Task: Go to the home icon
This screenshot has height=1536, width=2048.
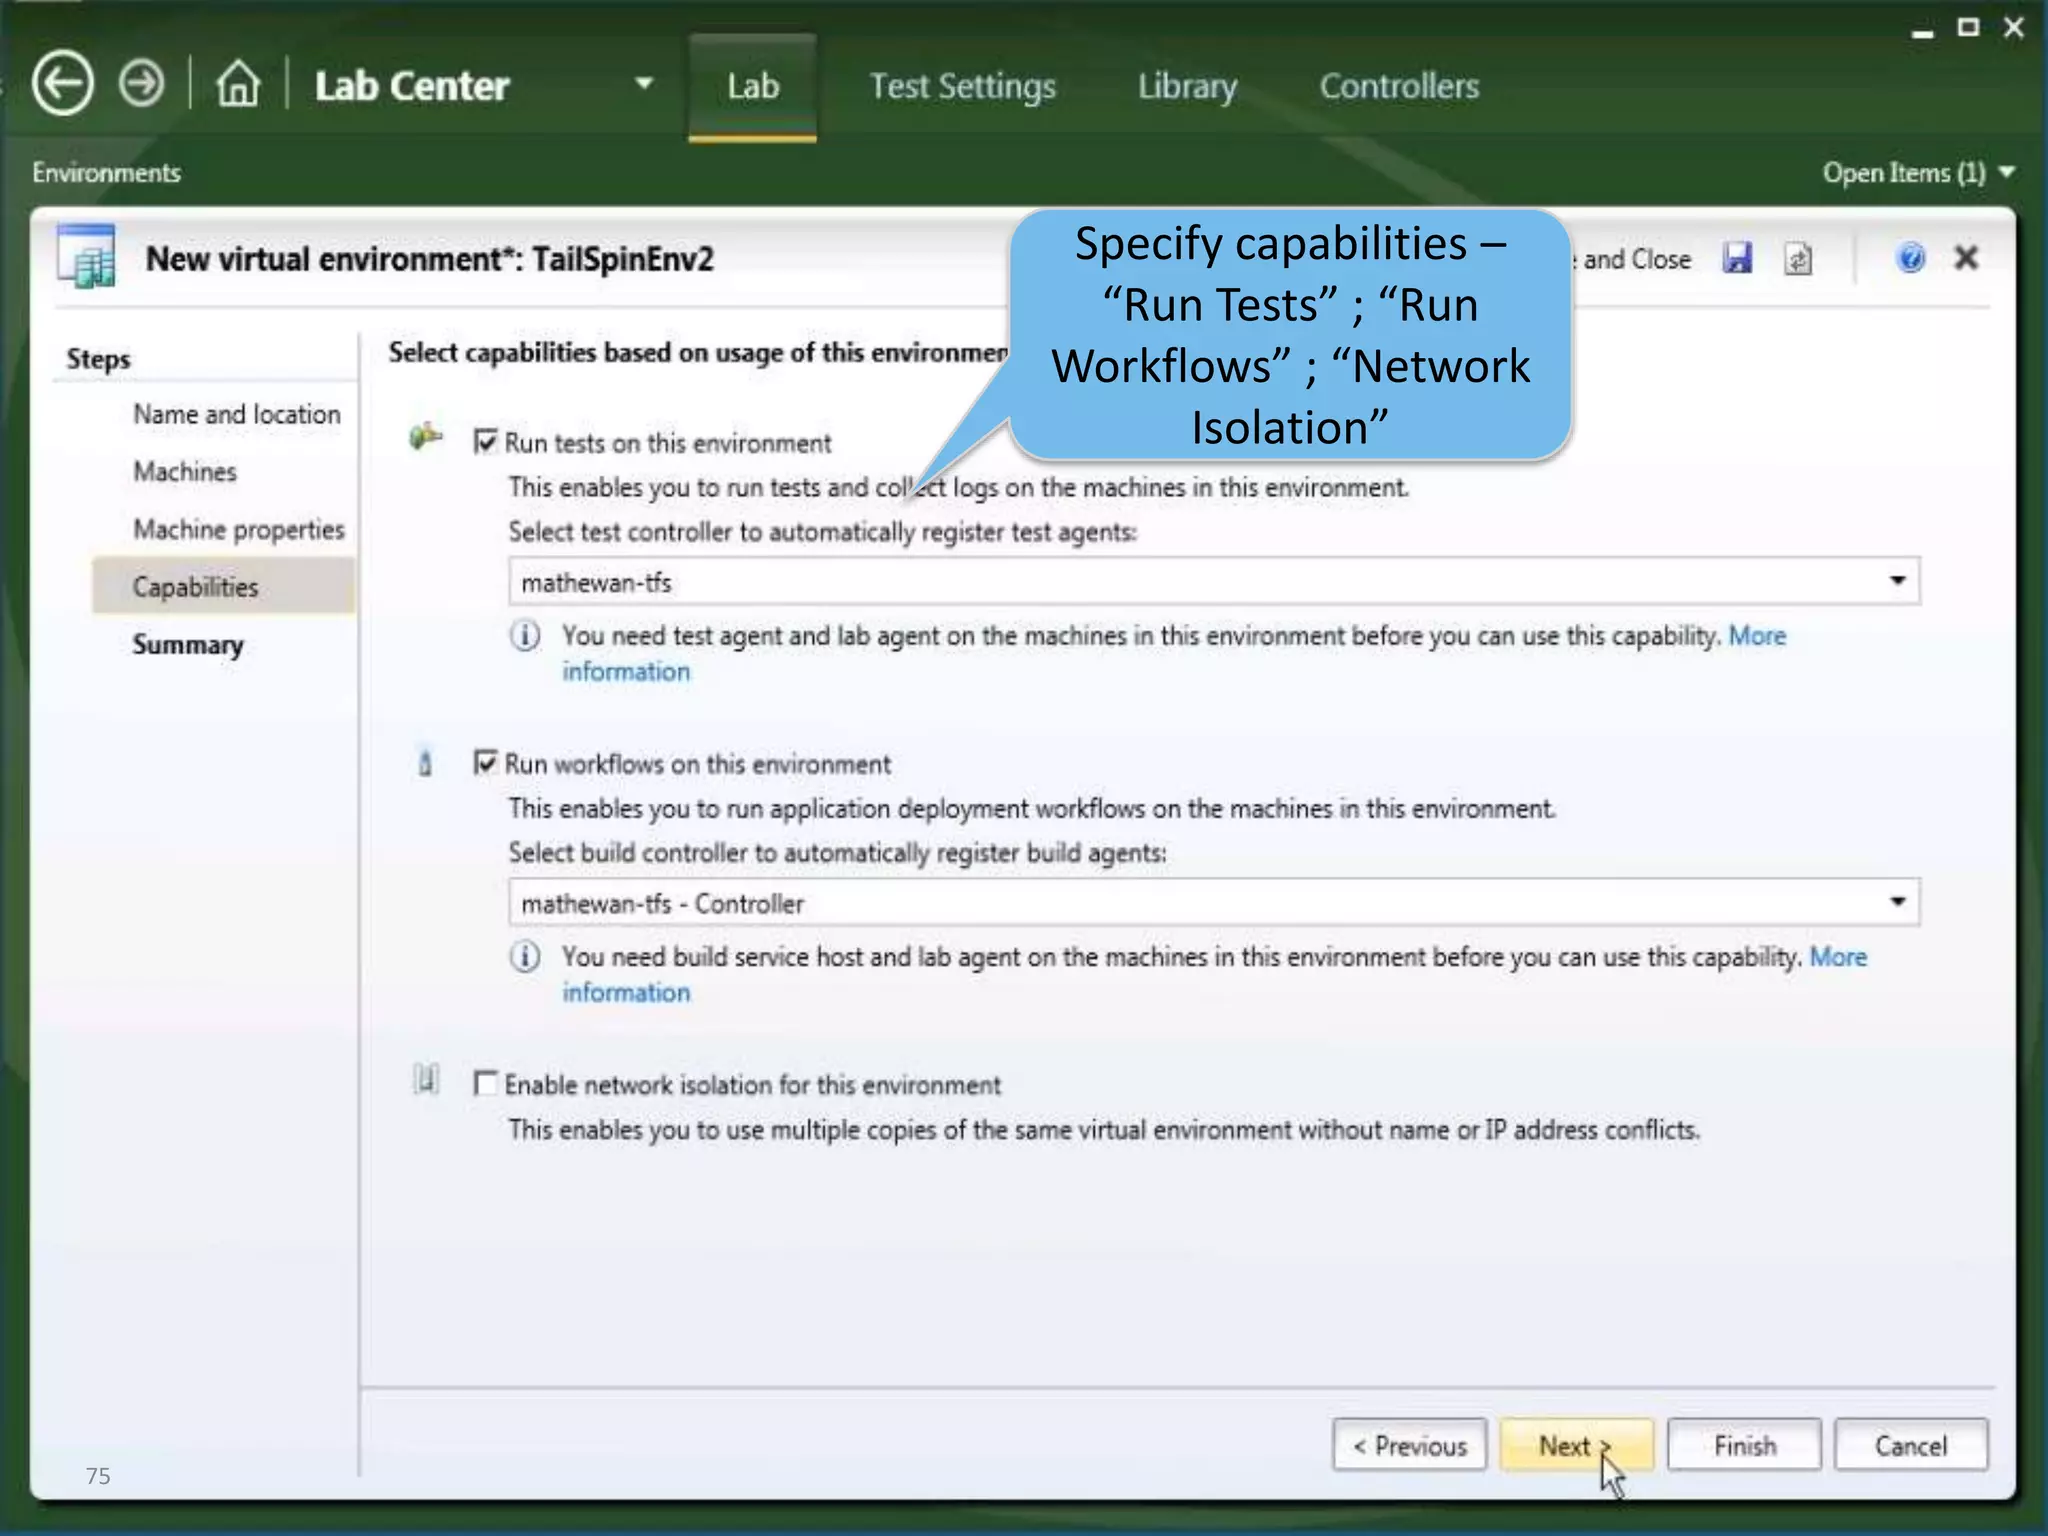Action: [x=238, y=84]
